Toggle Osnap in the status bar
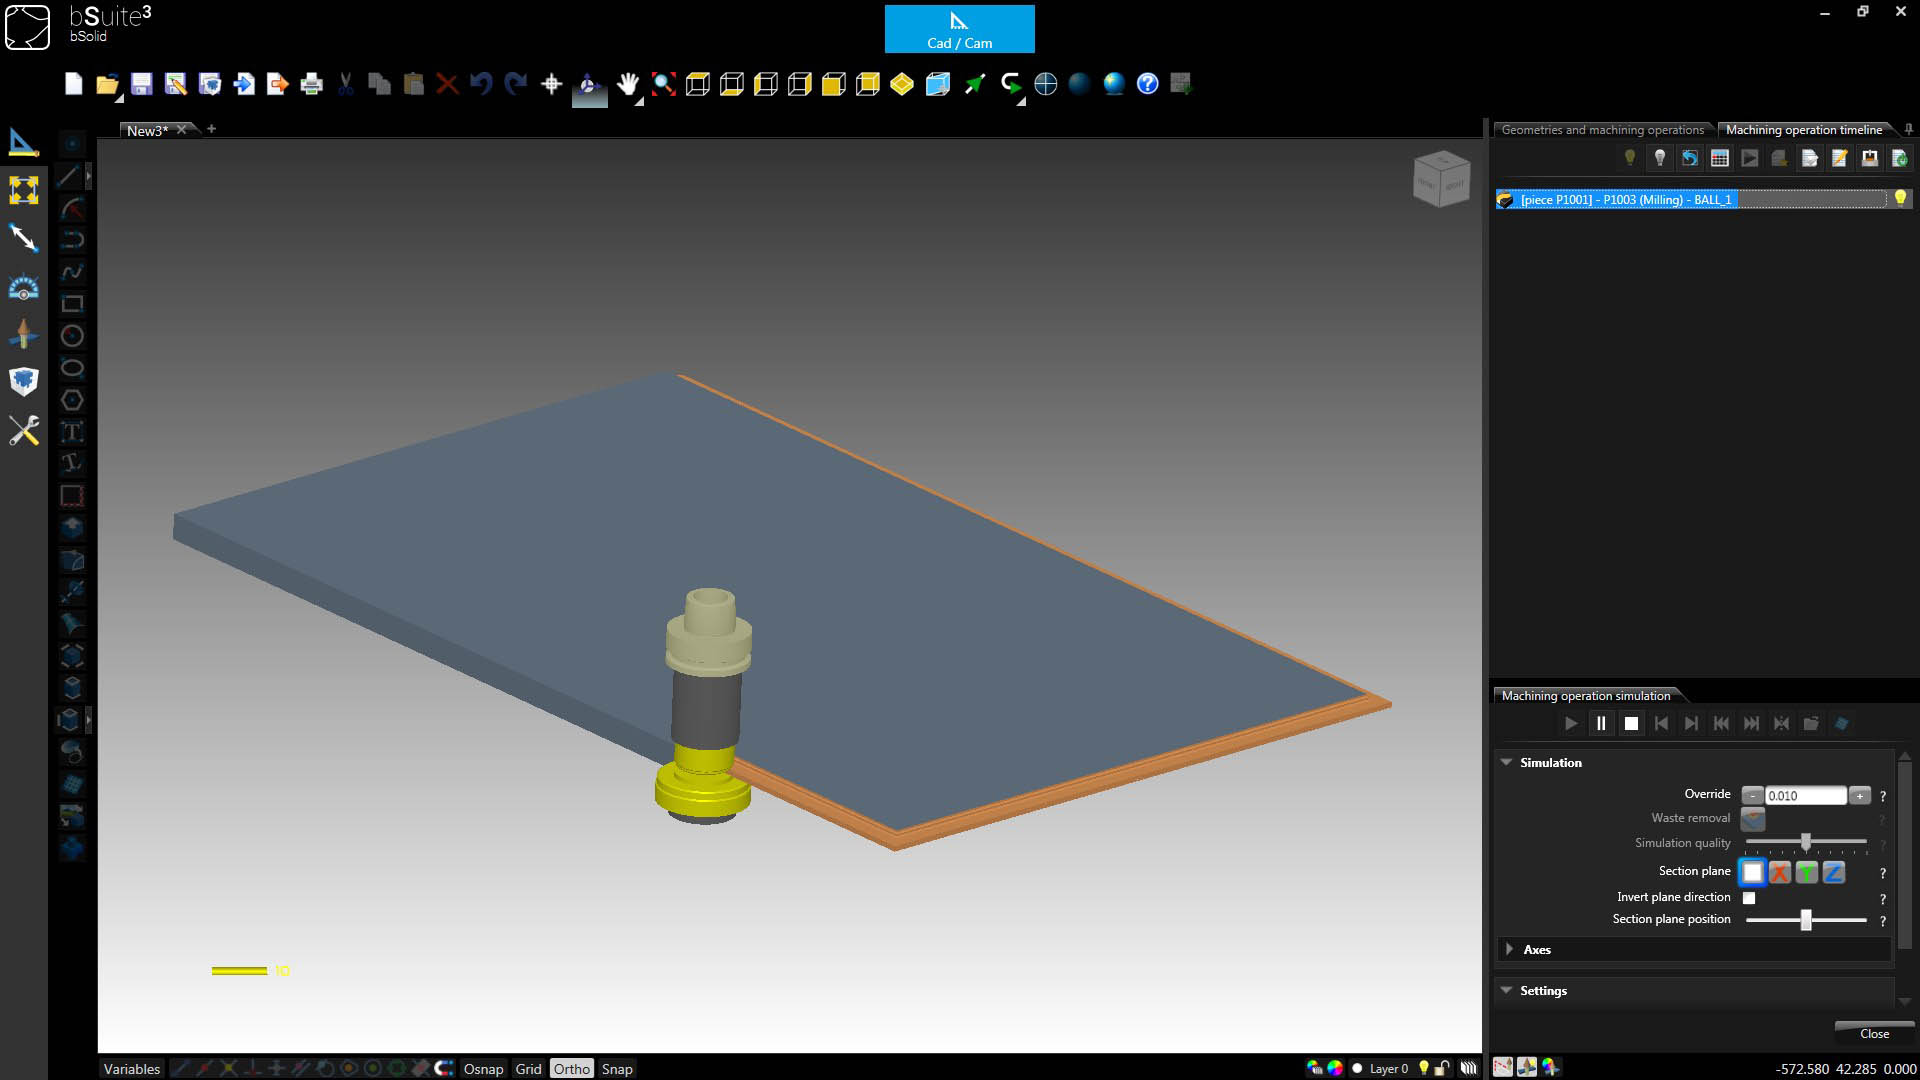 point(483,1069)
